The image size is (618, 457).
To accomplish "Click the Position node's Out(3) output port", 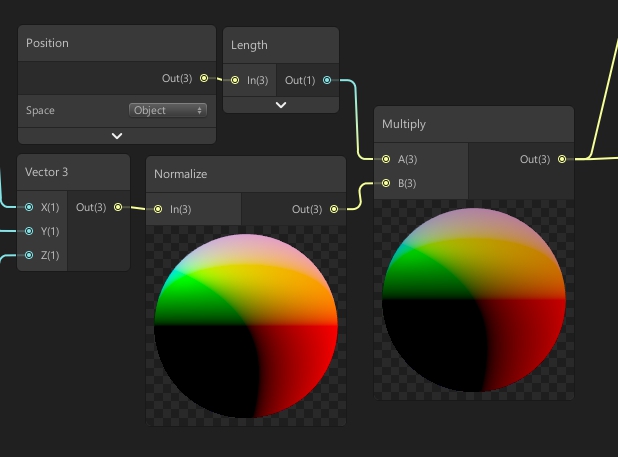I will click(204, 78).
